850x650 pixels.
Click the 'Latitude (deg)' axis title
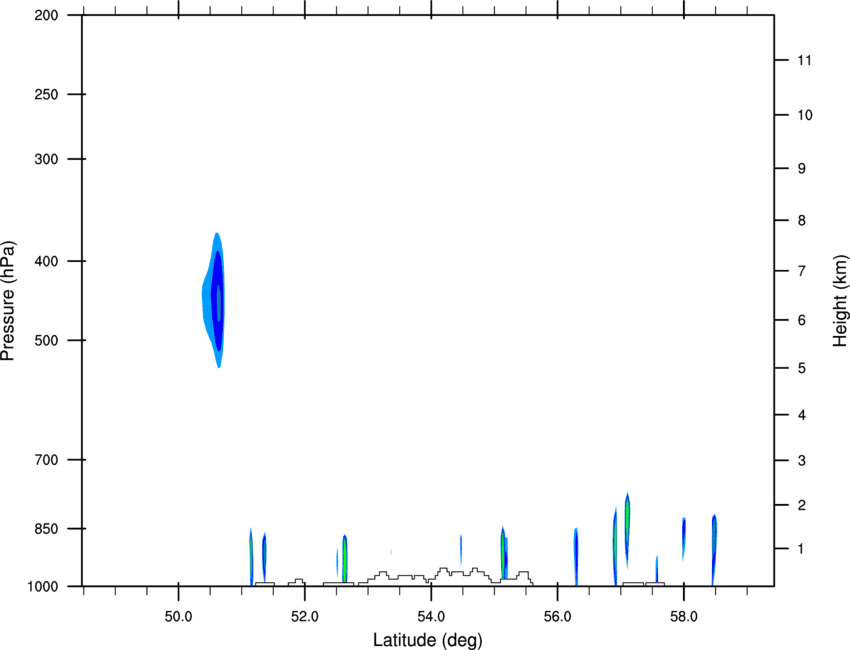427,640
